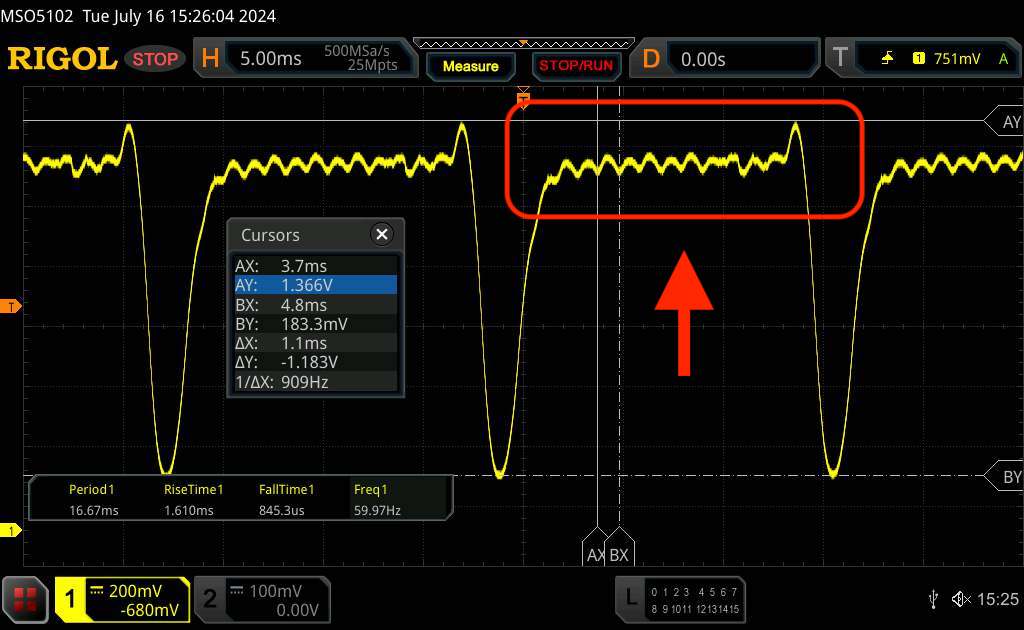Open horizontal timebase H 5.00ms setting

305,59
